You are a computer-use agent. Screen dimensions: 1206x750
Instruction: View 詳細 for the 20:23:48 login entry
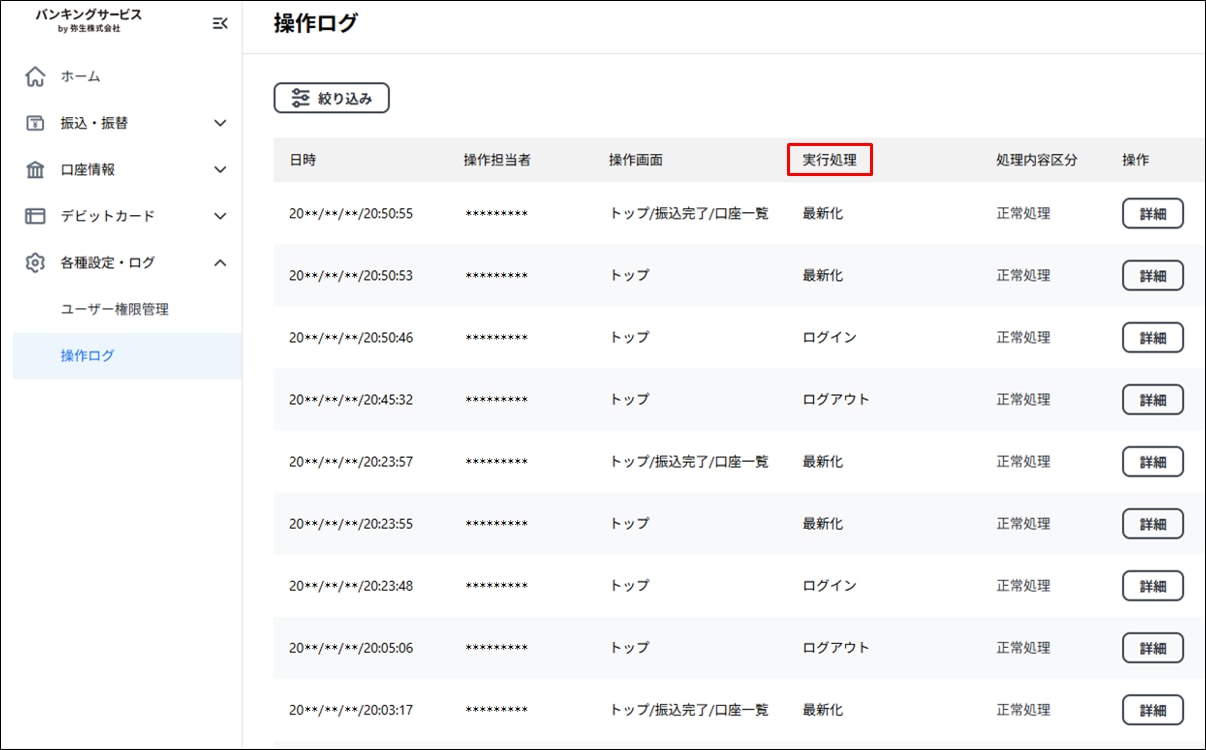coord(1152,586)
